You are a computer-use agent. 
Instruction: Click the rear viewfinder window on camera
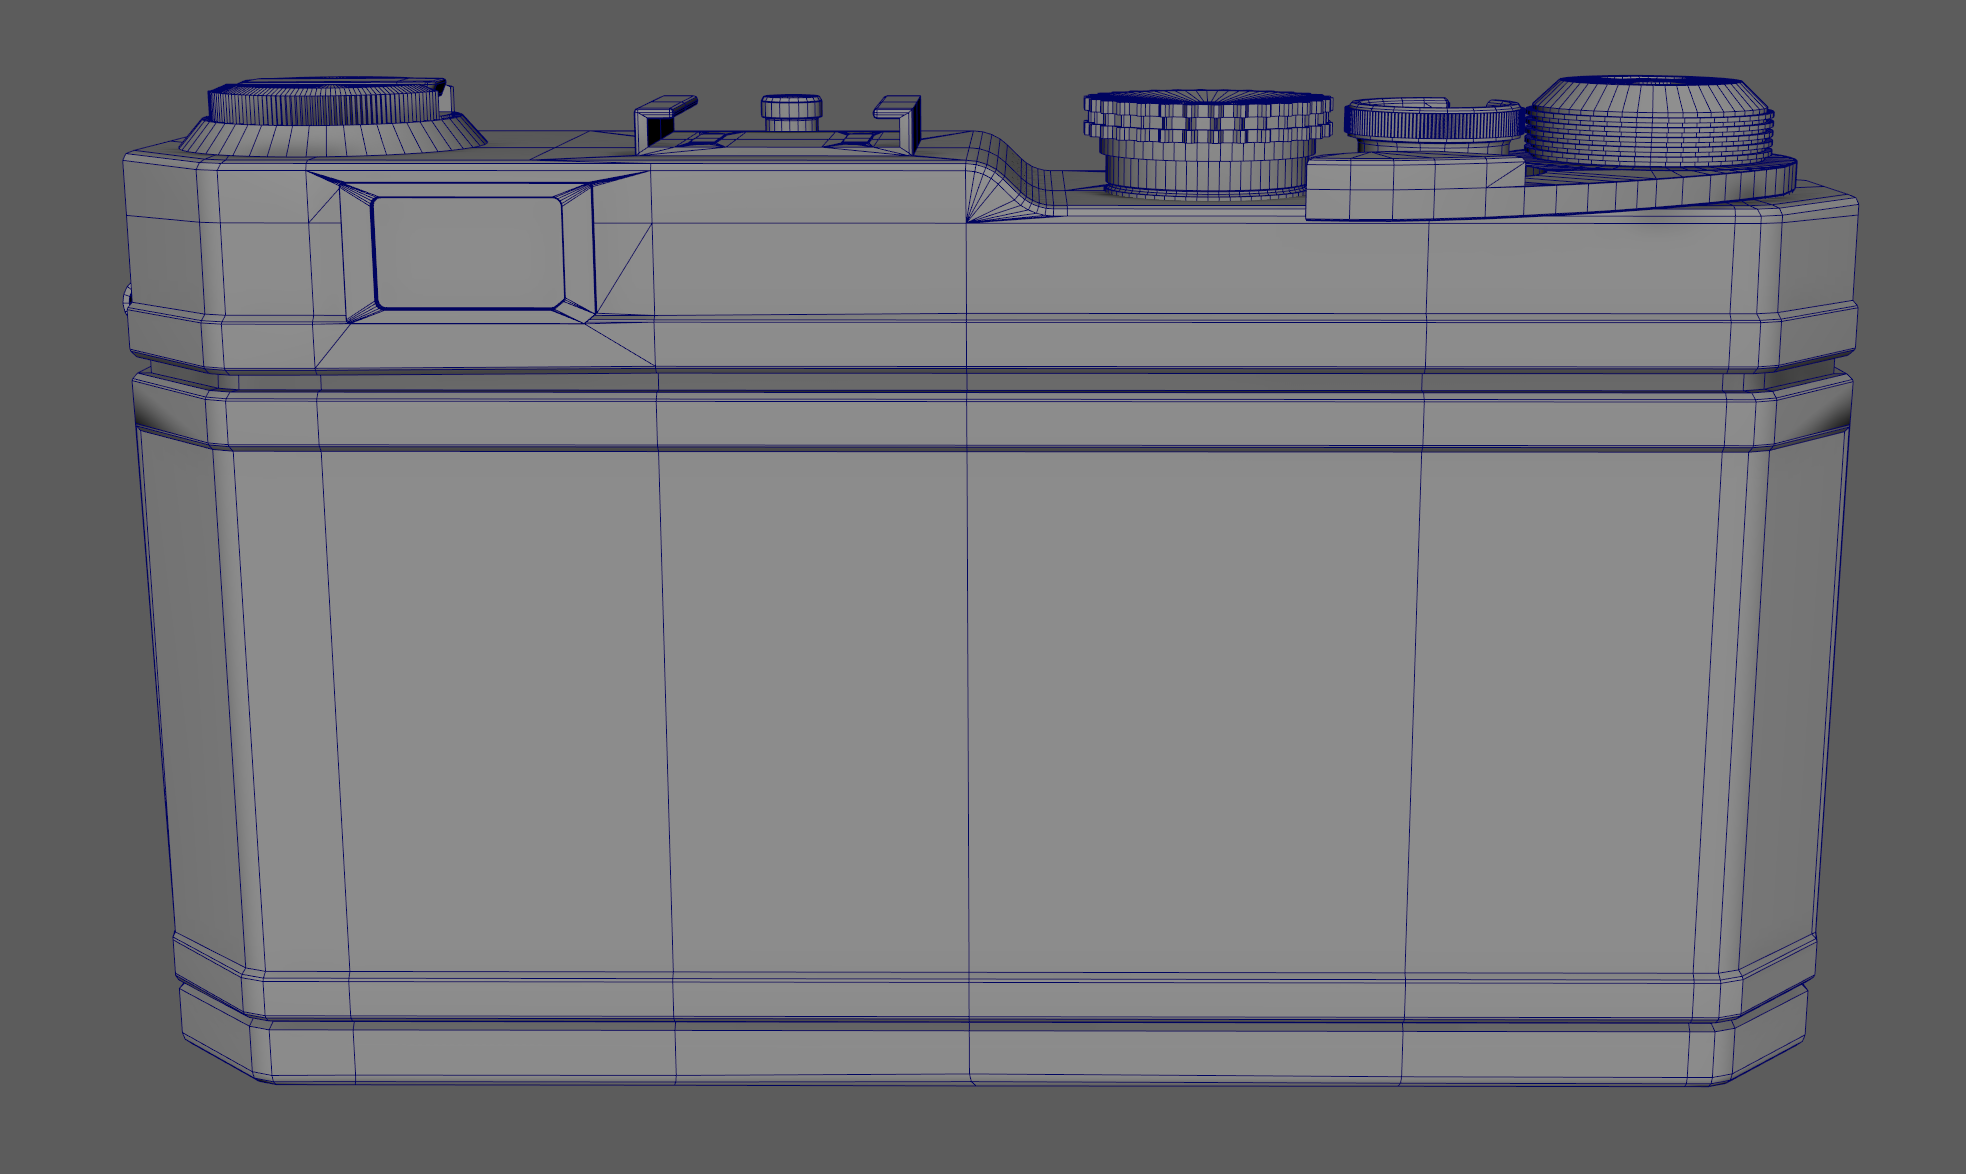tap(468, 253)
